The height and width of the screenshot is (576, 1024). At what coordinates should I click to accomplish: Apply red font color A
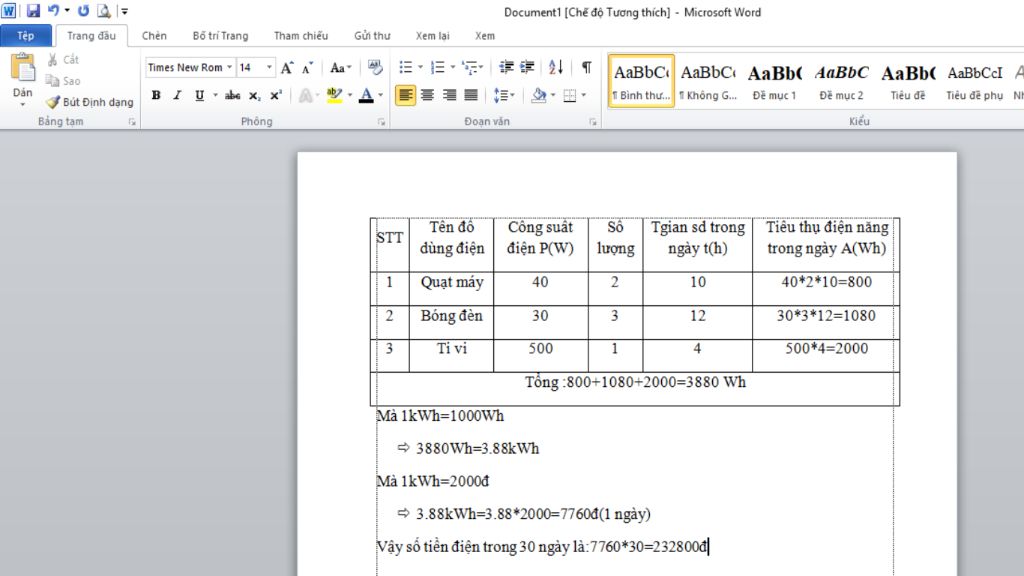tap(366, 95)
